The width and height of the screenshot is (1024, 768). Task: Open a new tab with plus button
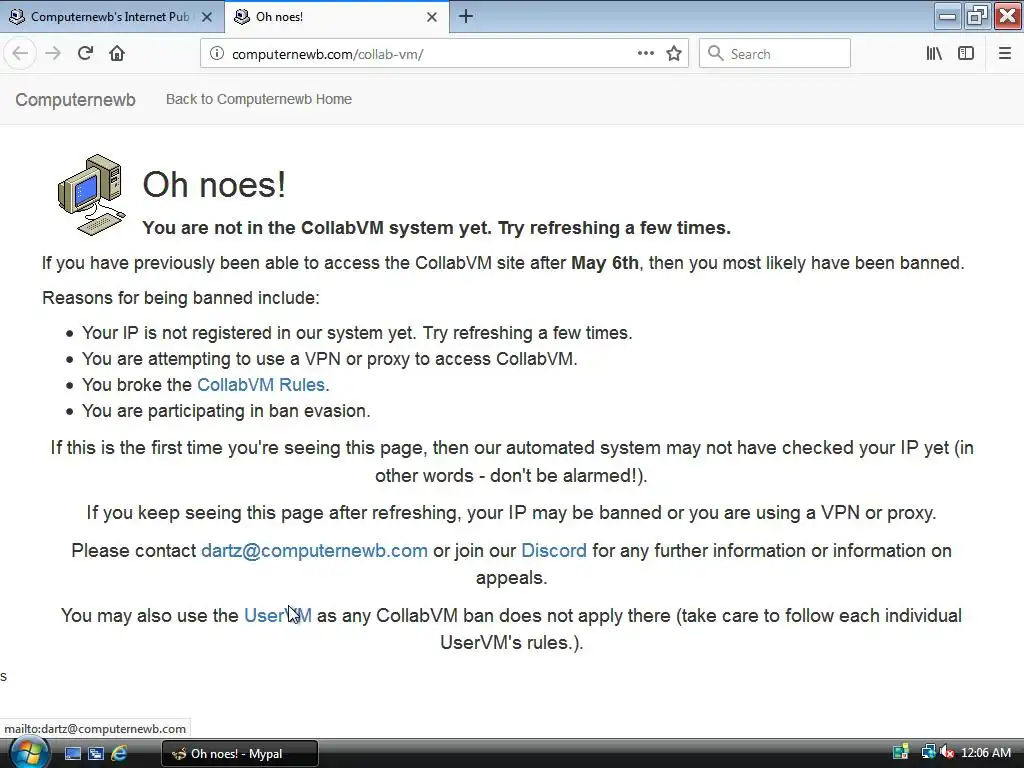click(466, 16)
